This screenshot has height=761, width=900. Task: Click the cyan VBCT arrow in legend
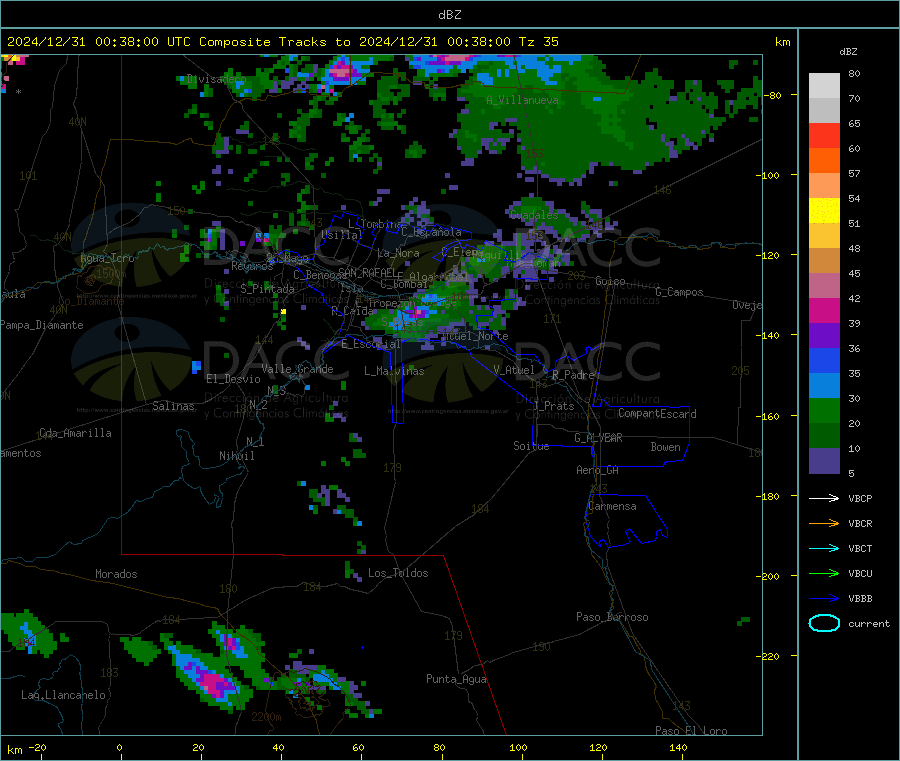click(x=824, y=549)
